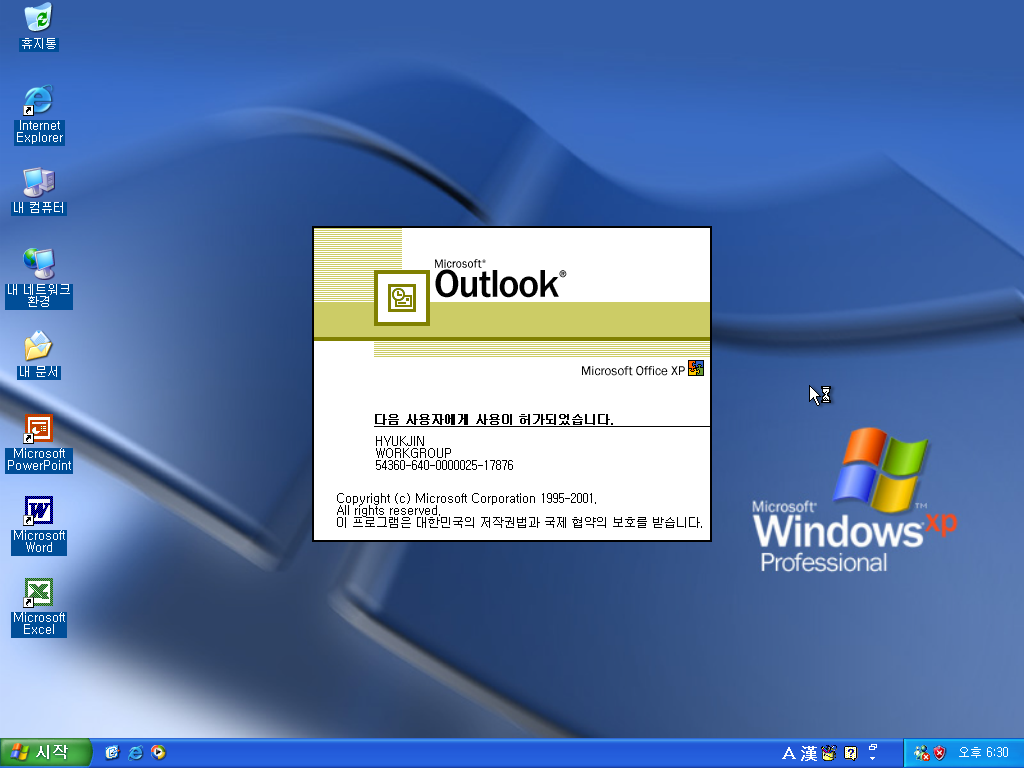Open the 휴지통 recycle bin icon
The image size is (1024, 768).
[39, 27]
